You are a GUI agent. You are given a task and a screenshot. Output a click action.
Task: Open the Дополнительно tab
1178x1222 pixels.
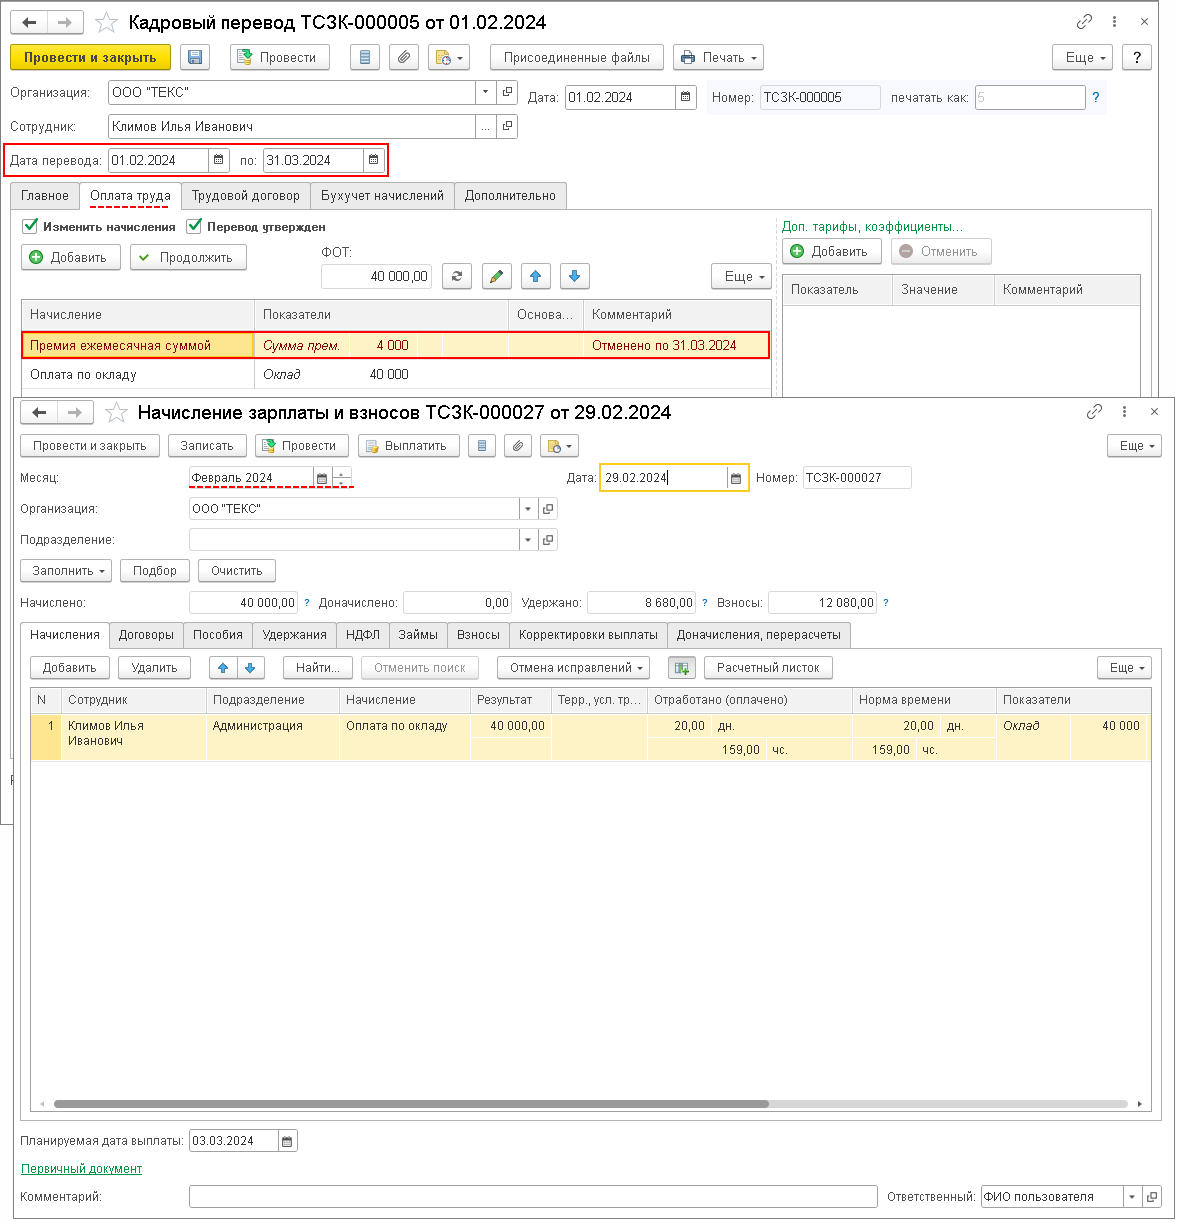pos(510,196)
